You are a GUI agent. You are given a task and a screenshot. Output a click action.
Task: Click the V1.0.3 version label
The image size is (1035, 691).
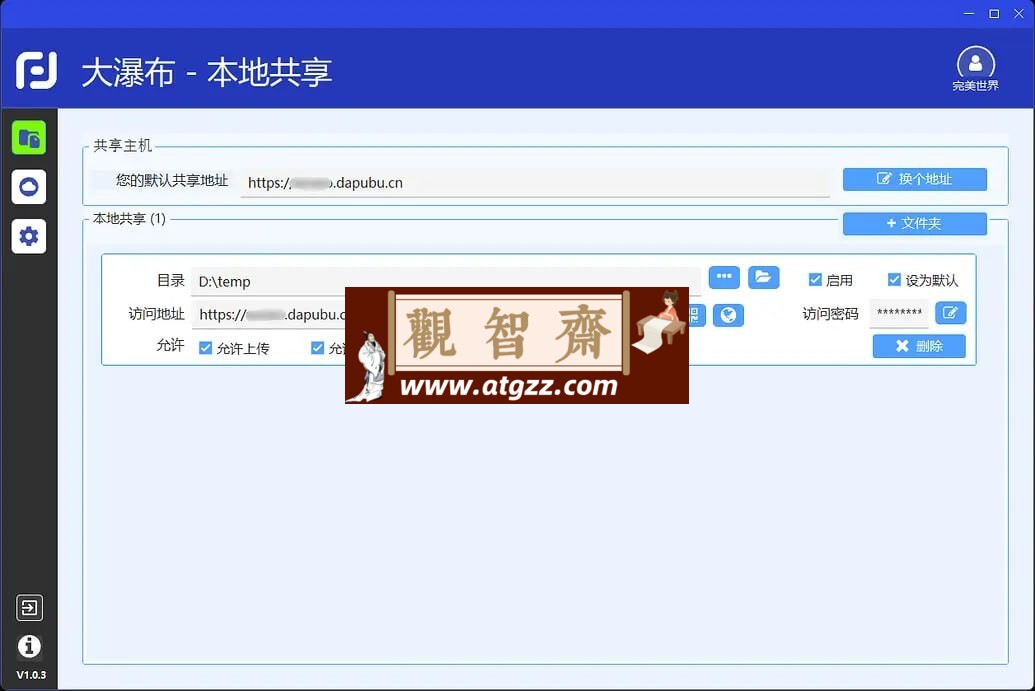(x=31, y=675)
